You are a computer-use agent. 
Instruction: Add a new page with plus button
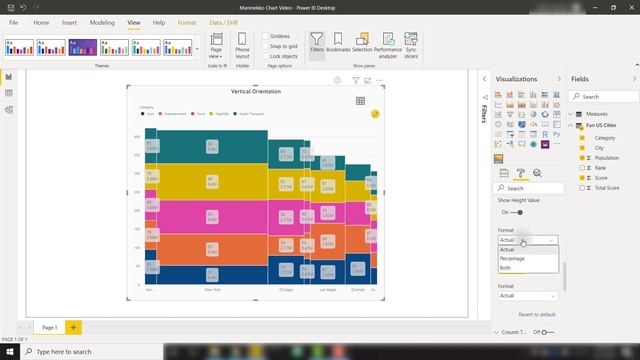click(x=73, y=327)
